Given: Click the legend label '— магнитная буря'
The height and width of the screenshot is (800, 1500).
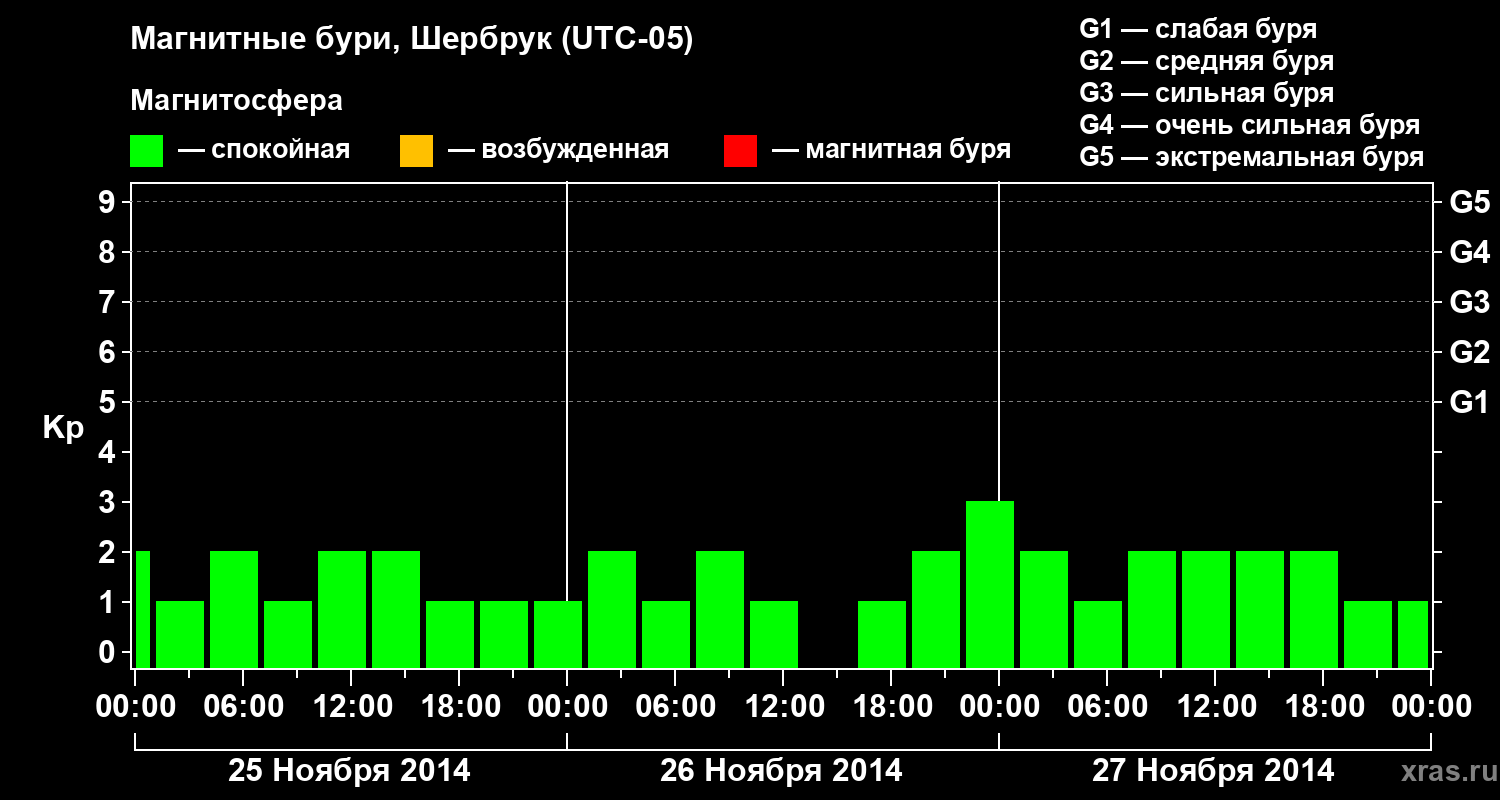Looking at the screenshot, I should click(x=892, y=150).
